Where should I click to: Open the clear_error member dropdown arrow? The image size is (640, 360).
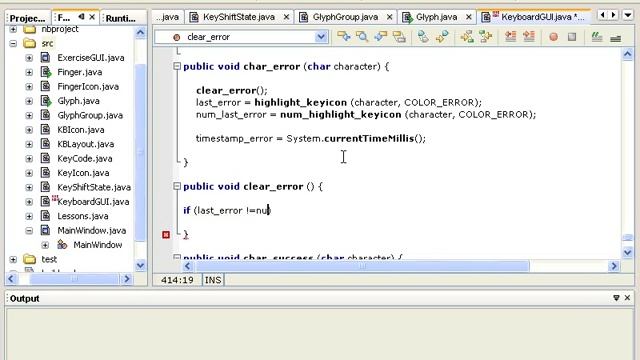tap(321, 37)
